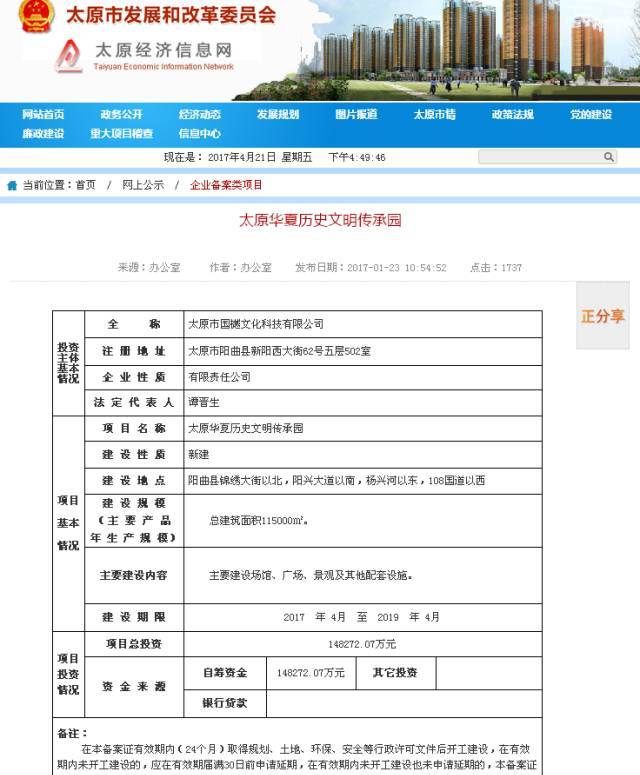This screenshot has width=640, height=775.
Task: Open the 重大项目稽查 menu item
Action: [122, 133]
